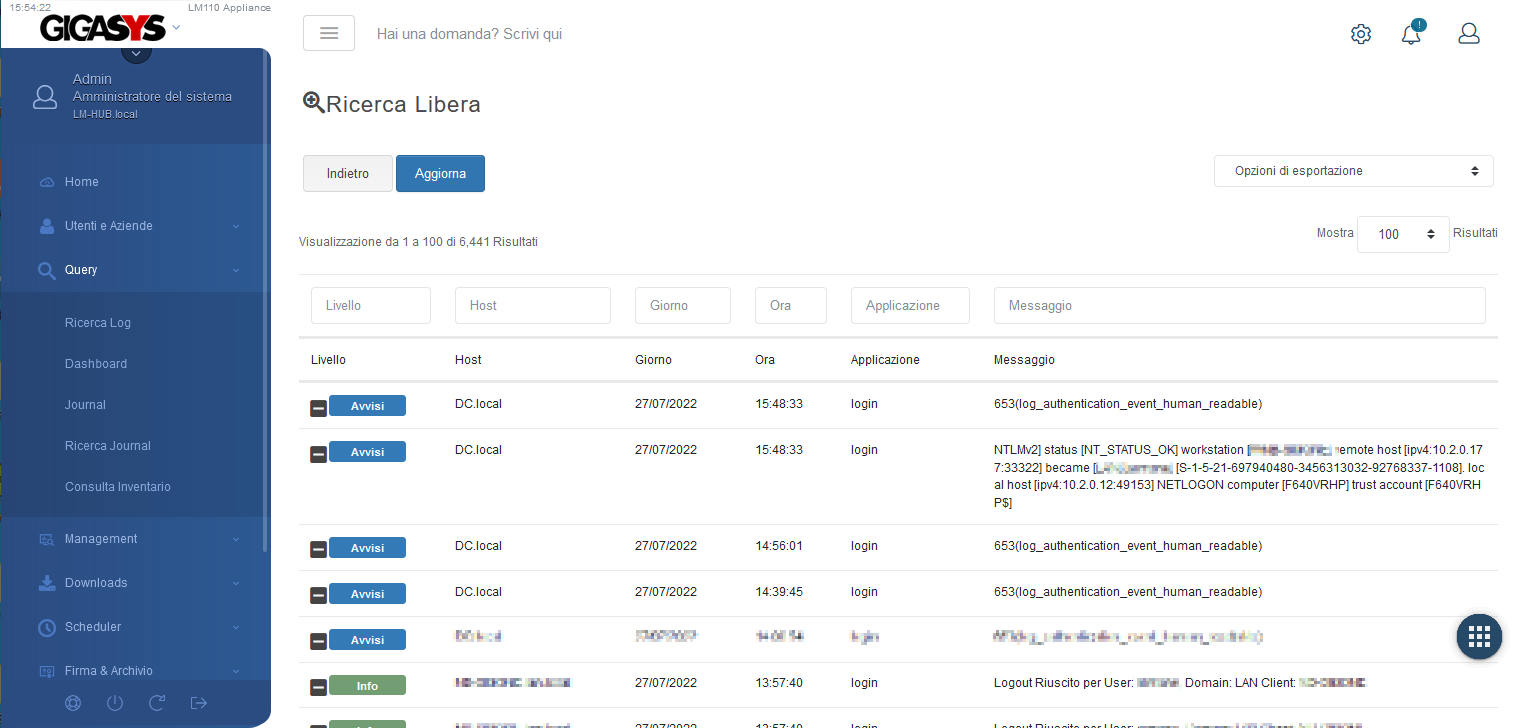Open Consulta Inventario in the sidebar
Viewport: 1526px width, 728px height.
[x=118, y=487]
